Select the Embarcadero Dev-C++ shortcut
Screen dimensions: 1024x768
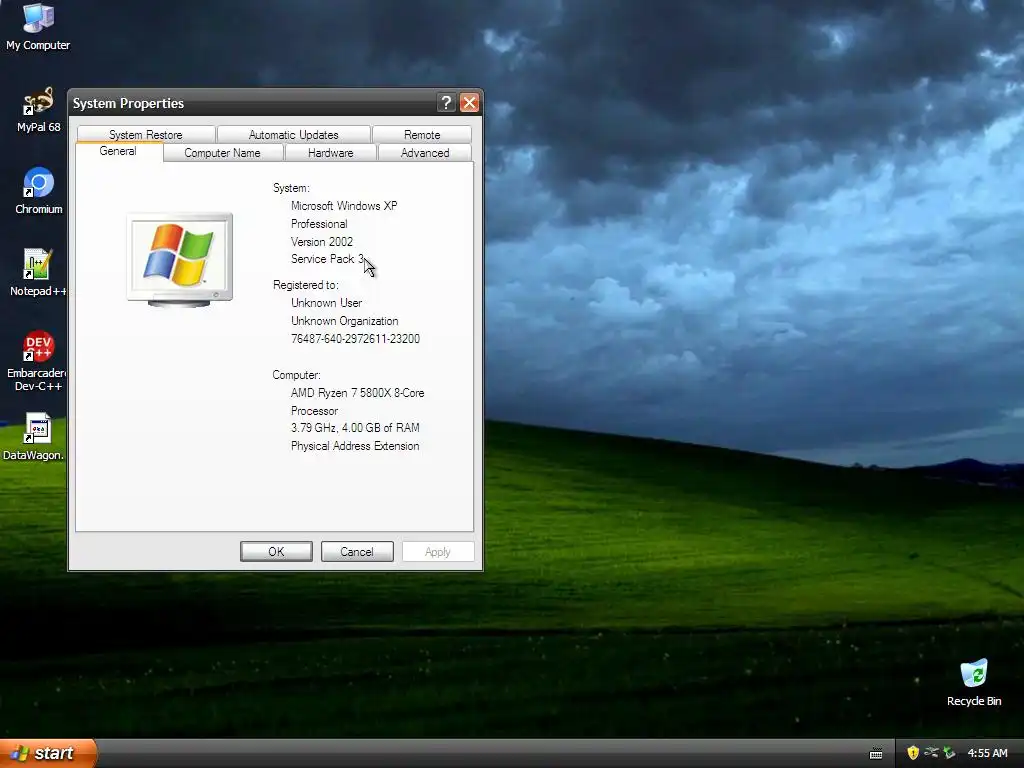37,360
